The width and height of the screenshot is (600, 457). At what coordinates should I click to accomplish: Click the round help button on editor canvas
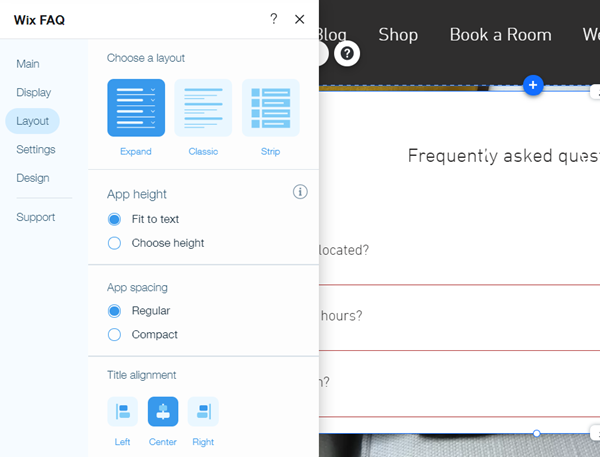[x=347, y=53]
